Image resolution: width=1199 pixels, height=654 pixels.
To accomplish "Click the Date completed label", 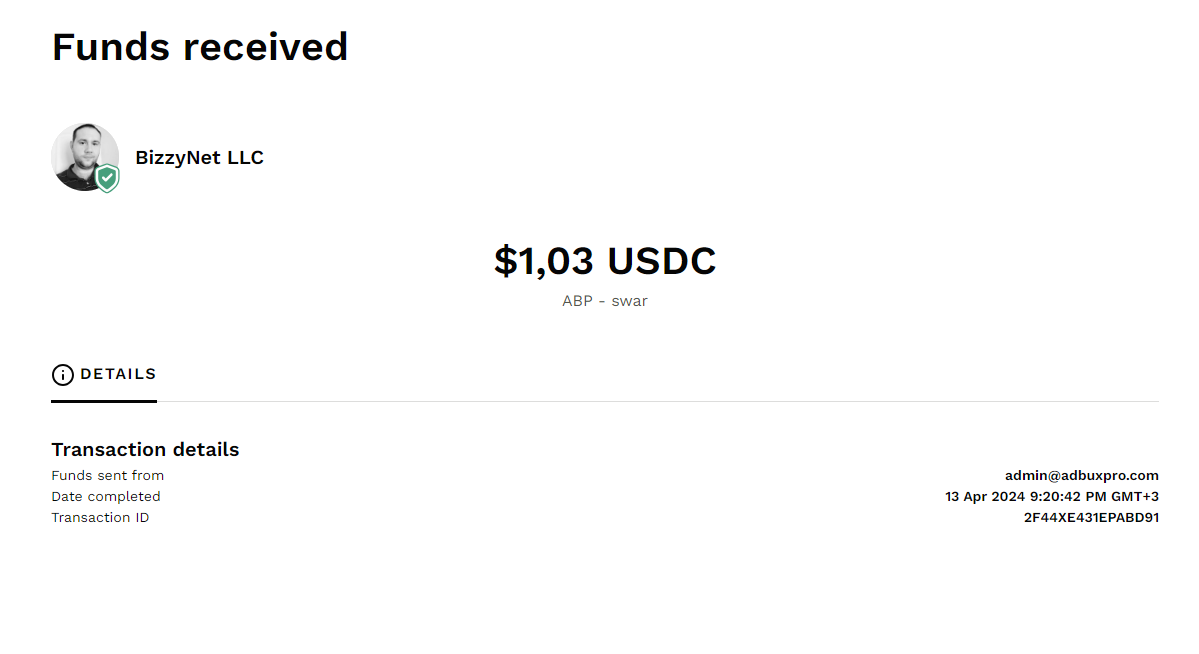I will [x=106, y=497].
